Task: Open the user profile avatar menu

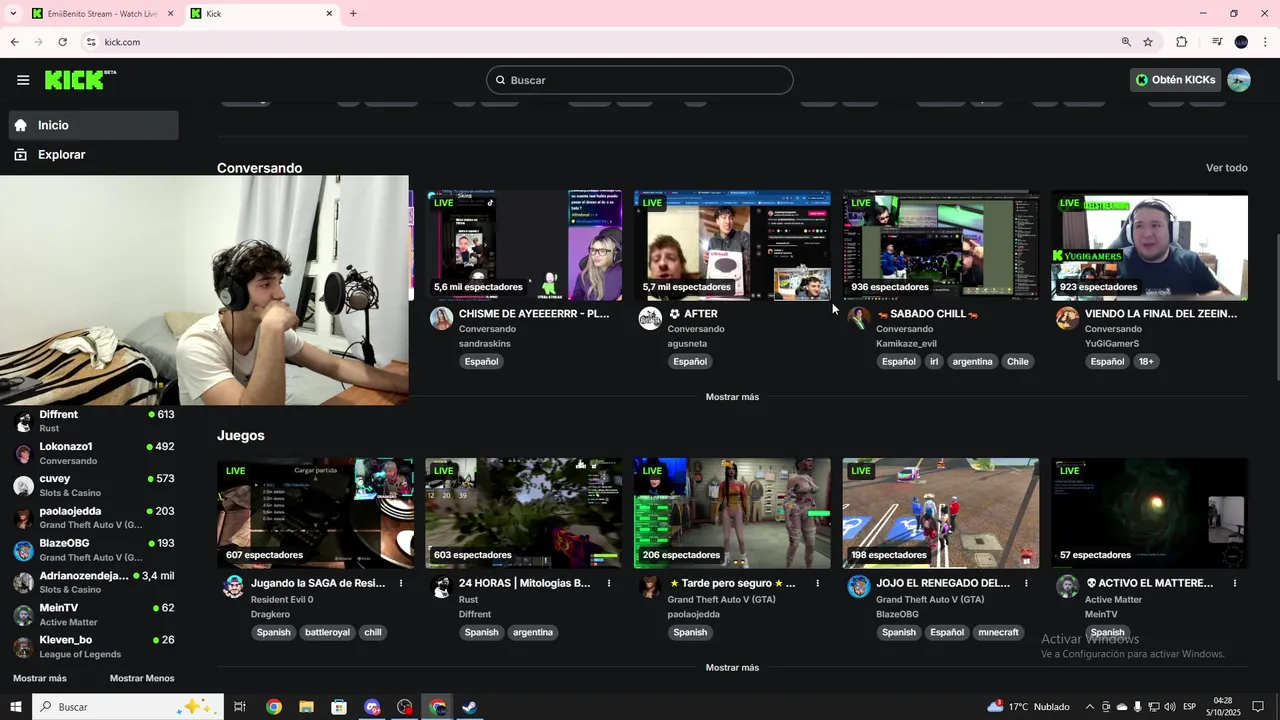Action: (1239, 80)
